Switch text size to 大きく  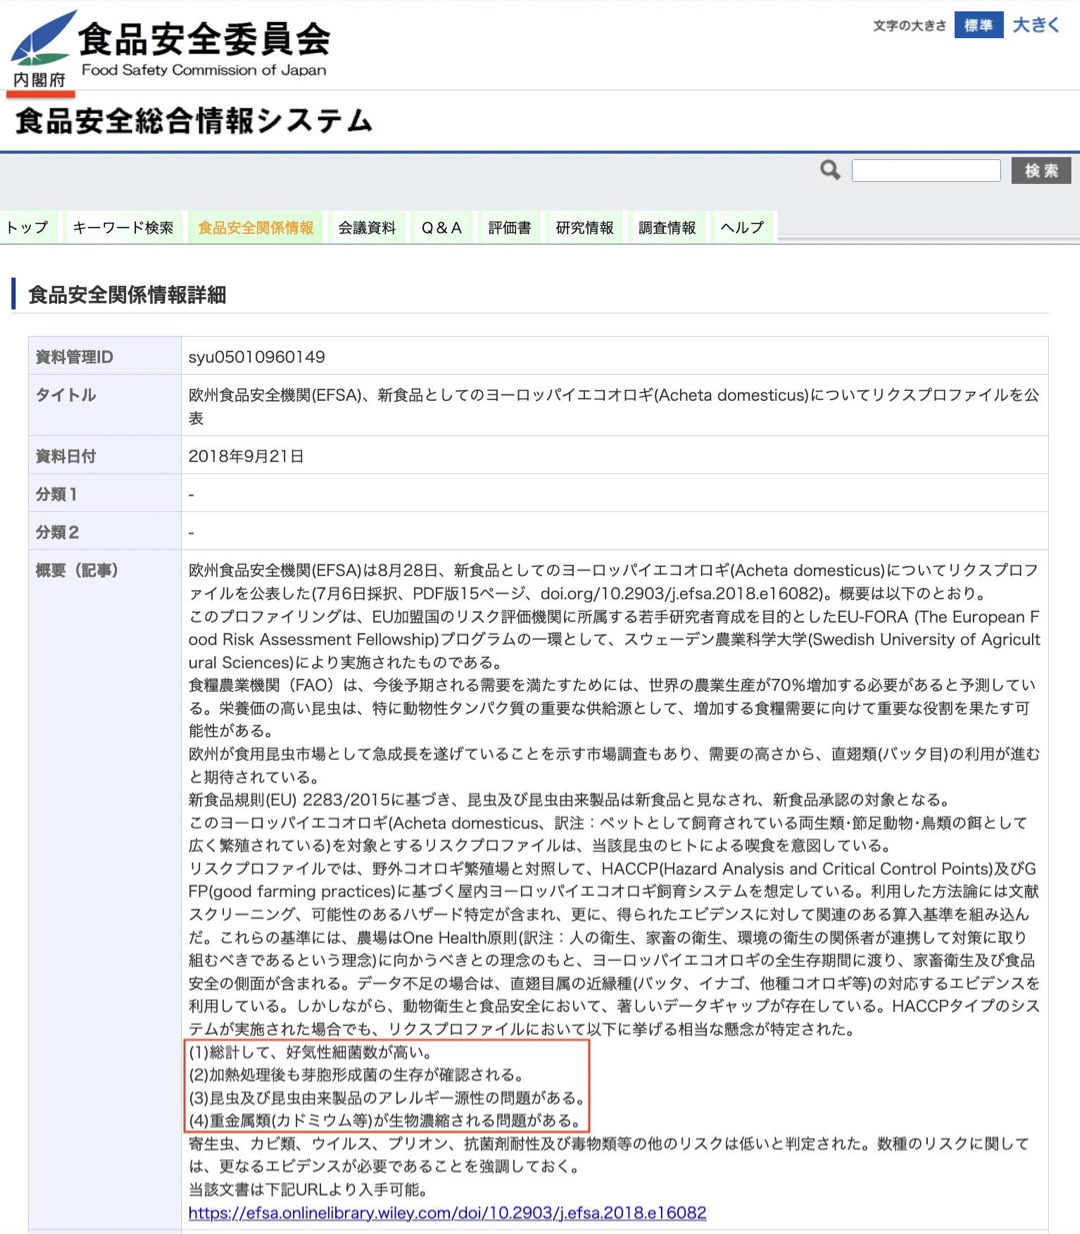click(x=1036, y=25)
